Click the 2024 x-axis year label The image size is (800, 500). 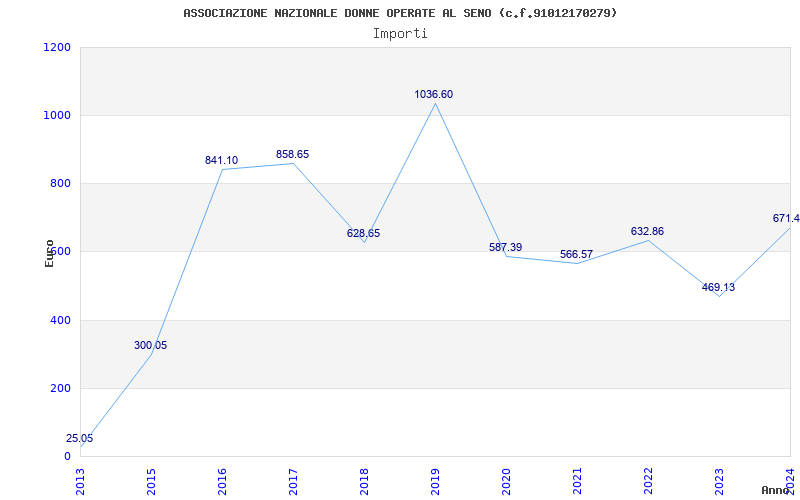[790, 482]
